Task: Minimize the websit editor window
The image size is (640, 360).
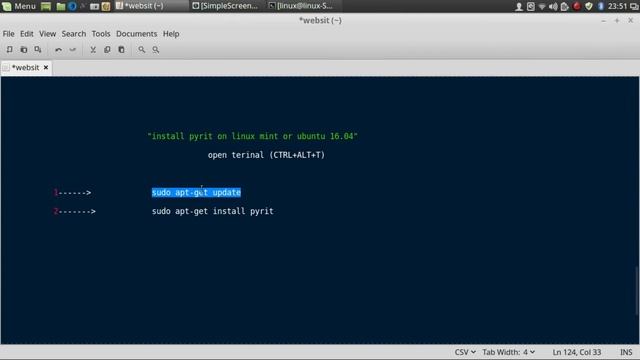Action: pyautogui.click(x=604, y=20)
